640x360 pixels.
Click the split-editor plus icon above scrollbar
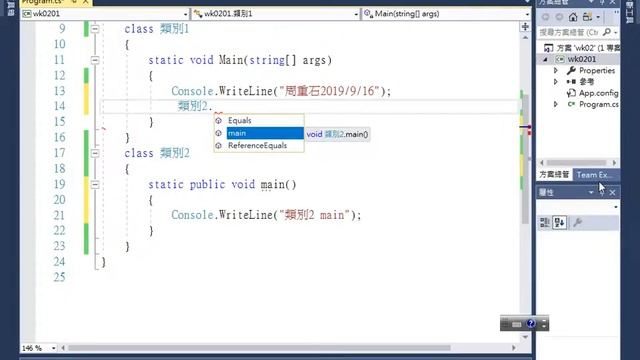tap(525, 27)
